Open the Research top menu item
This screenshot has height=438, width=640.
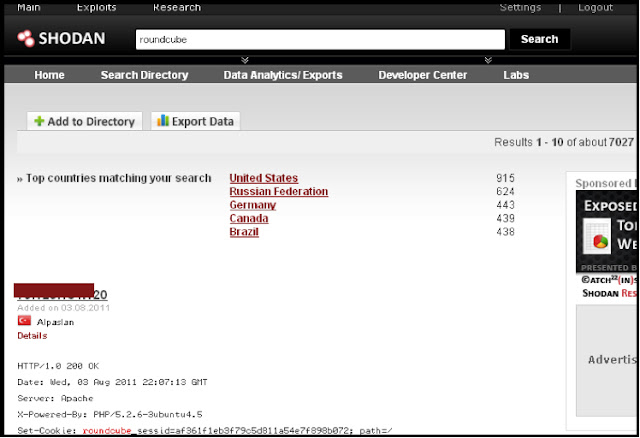177,7
